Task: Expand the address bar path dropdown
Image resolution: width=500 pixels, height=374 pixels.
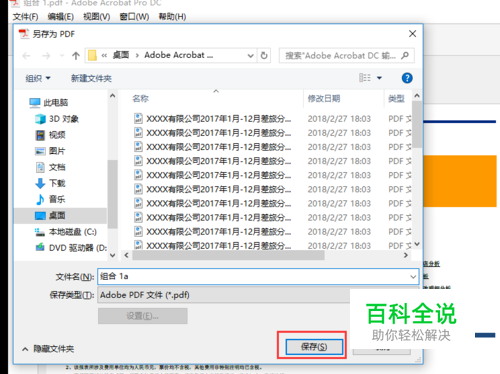Action: (x=250, y=56)
